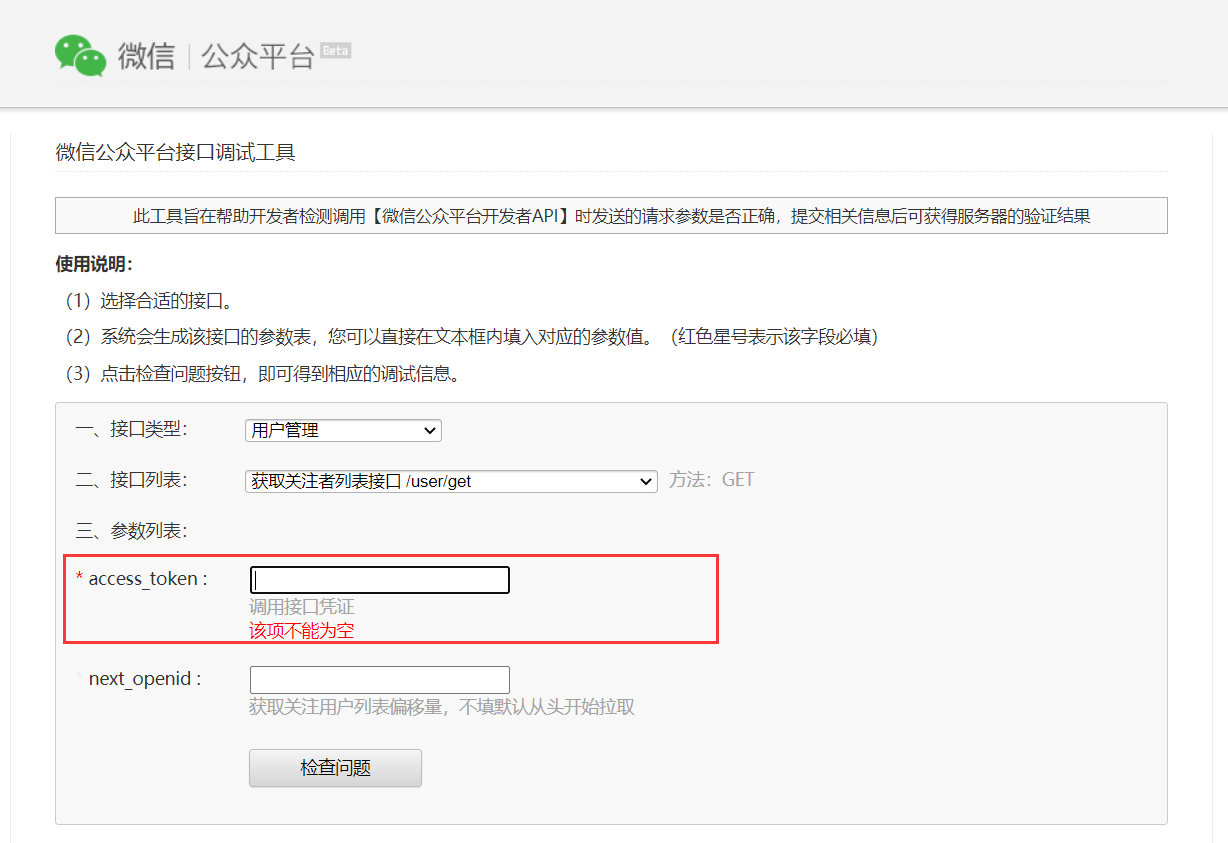This screenshot has width=1228, height=843.
Task: Select the tool description banner text
Action: pyautogui.click(x=613, y=215)
